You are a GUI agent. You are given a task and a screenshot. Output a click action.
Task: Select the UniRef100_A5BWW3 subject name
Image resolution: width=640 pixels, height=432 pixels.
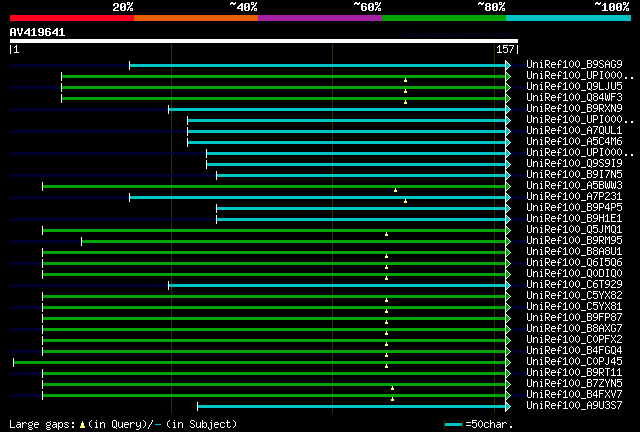[x=574, y=185]
